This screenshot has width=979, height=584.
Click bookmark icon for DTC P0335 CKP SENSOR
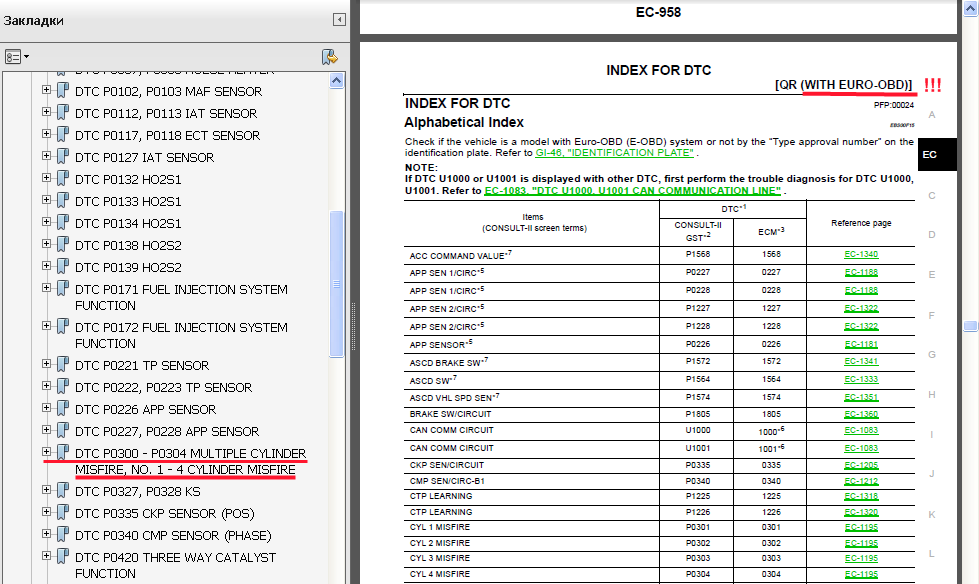click(x=62, y=512)
